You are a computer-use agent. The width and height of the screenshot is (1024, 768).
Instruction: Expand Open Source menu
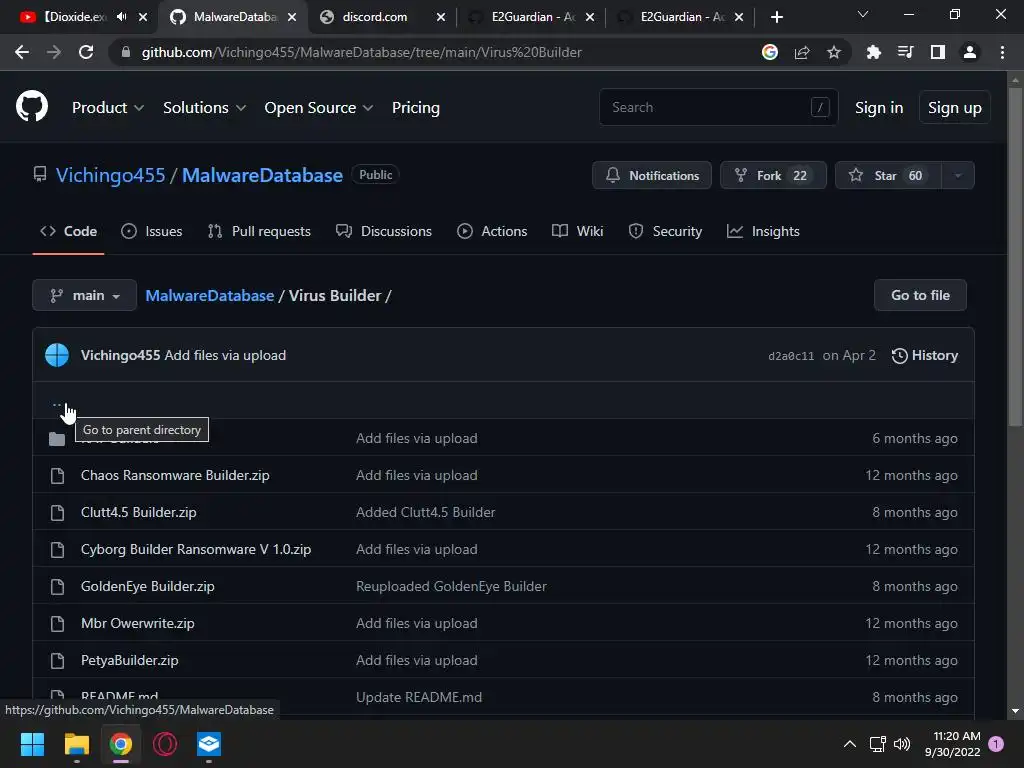[x=319, y=108]
